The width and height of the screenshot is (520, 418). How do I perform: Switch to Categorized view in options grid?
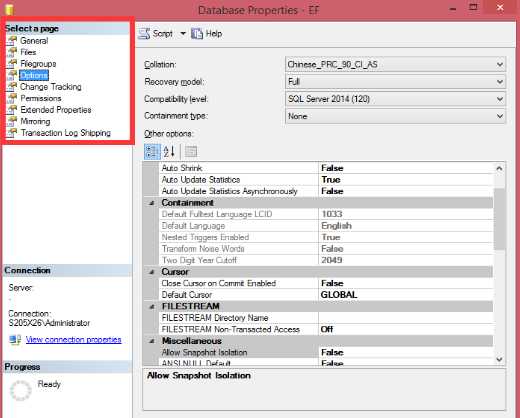pyautogui.click(x=152, y=152)
